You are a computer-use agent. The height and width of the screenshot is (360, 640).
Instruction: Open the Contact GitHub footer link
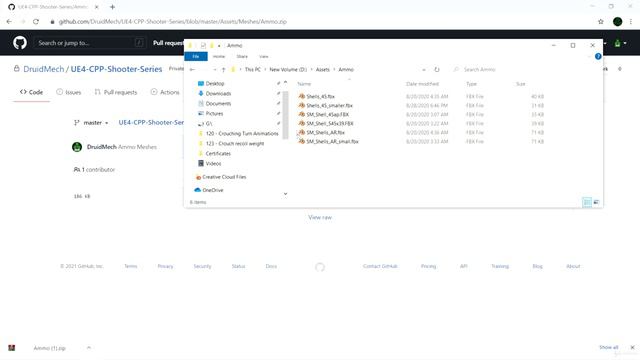point(380,266)
